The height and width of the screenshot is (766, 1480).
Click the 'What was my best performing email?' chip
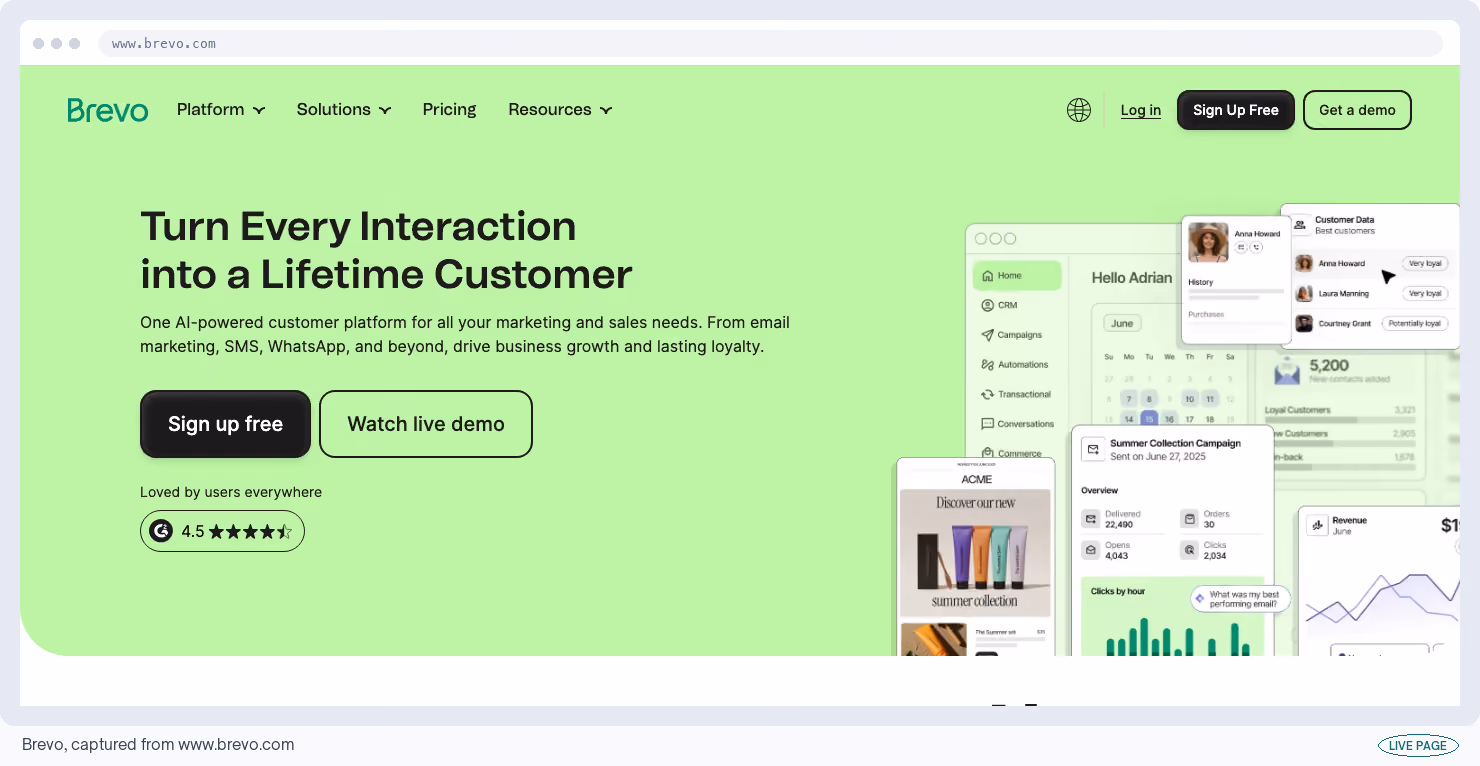[x=1241, y=599]
